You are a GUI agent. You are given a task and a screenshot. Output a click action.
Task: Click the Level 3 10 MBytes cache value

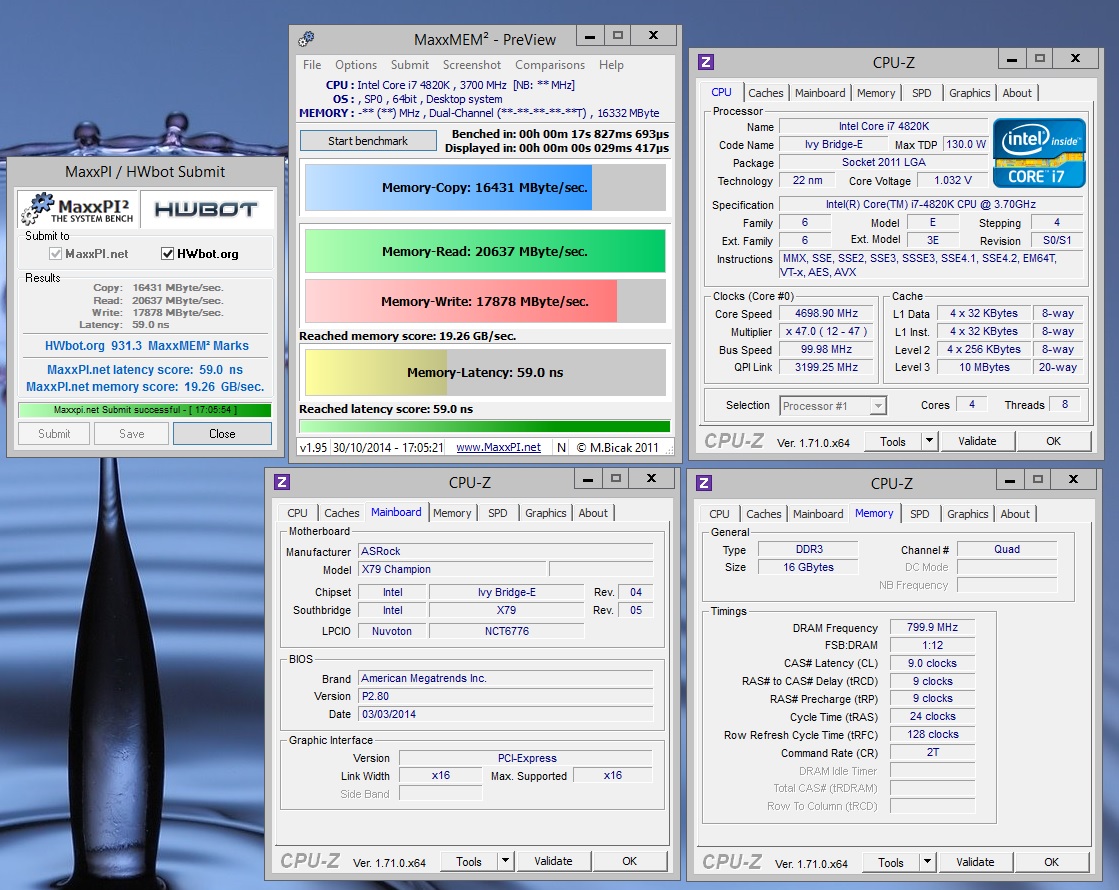984,367
